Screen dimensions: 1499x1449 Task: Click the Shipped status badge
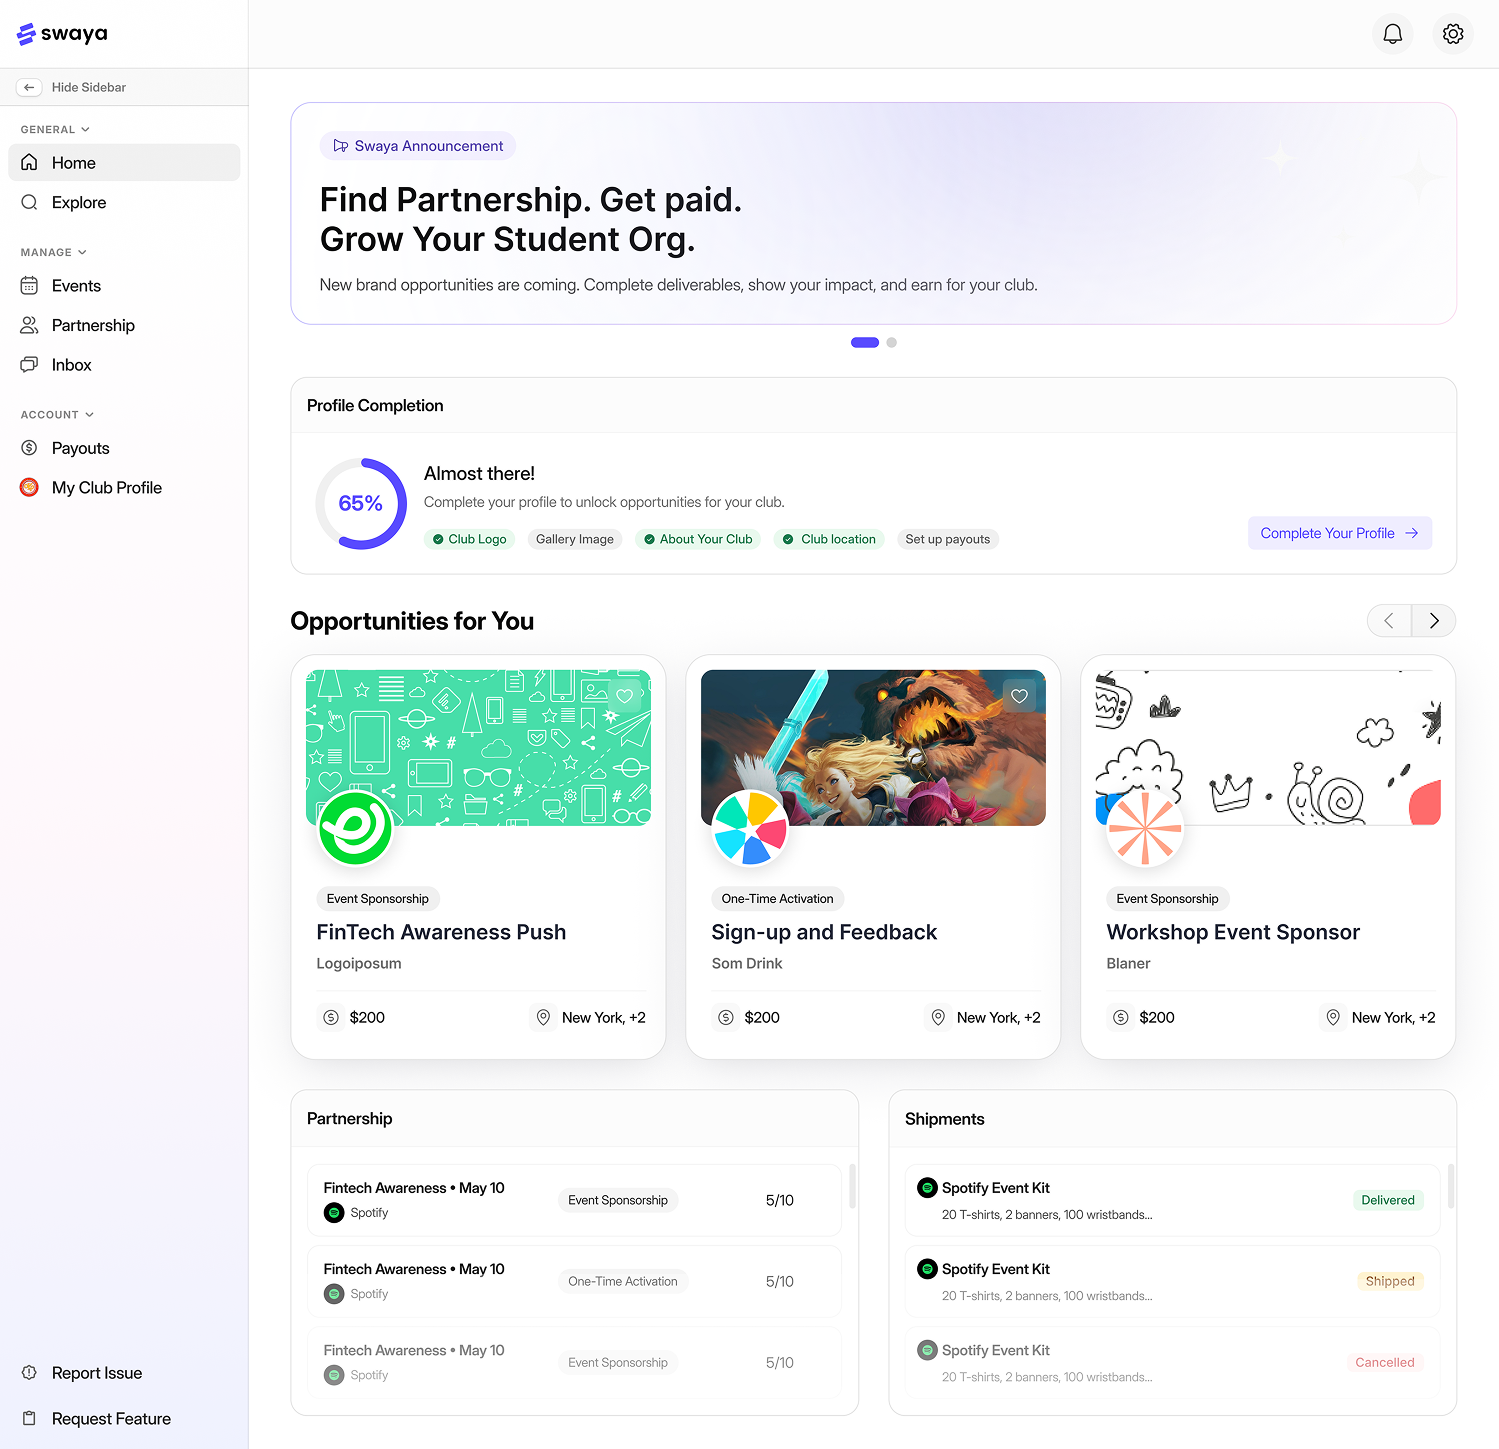(x=1390, y=1281)
